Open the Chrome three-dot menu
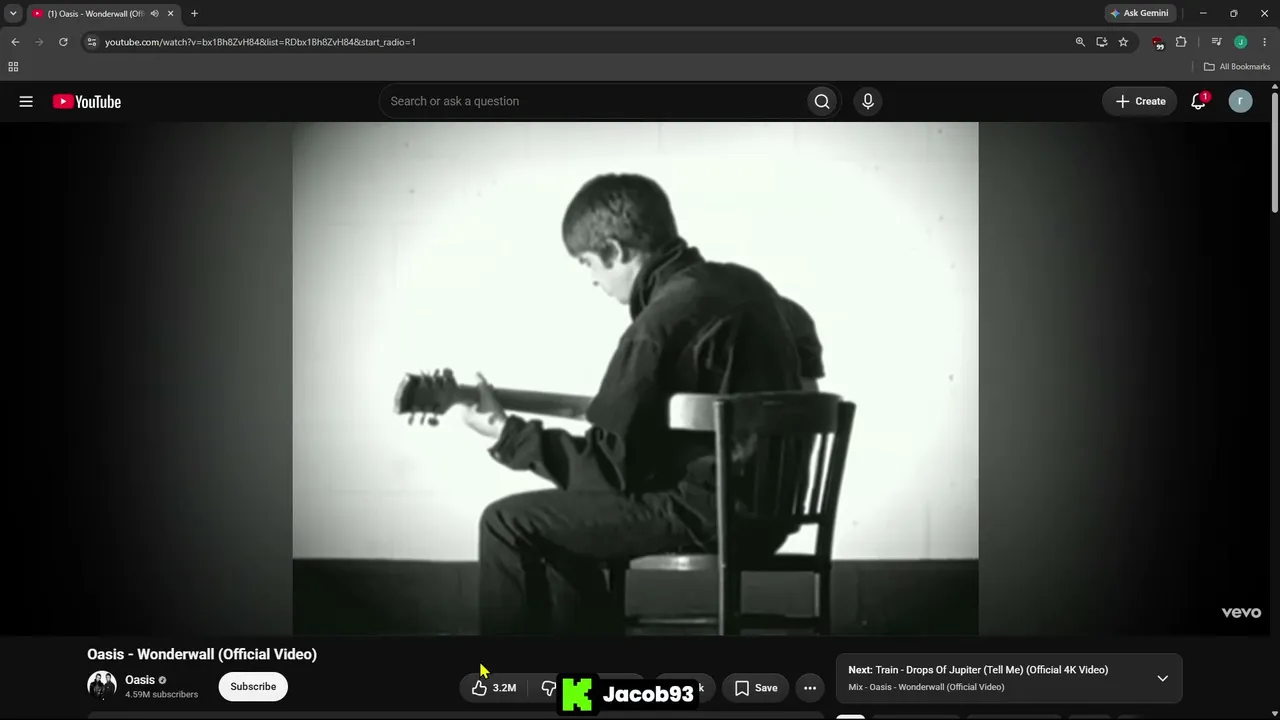The width and height of the screenshot is (1280, 720). (x=1265, y=42)
